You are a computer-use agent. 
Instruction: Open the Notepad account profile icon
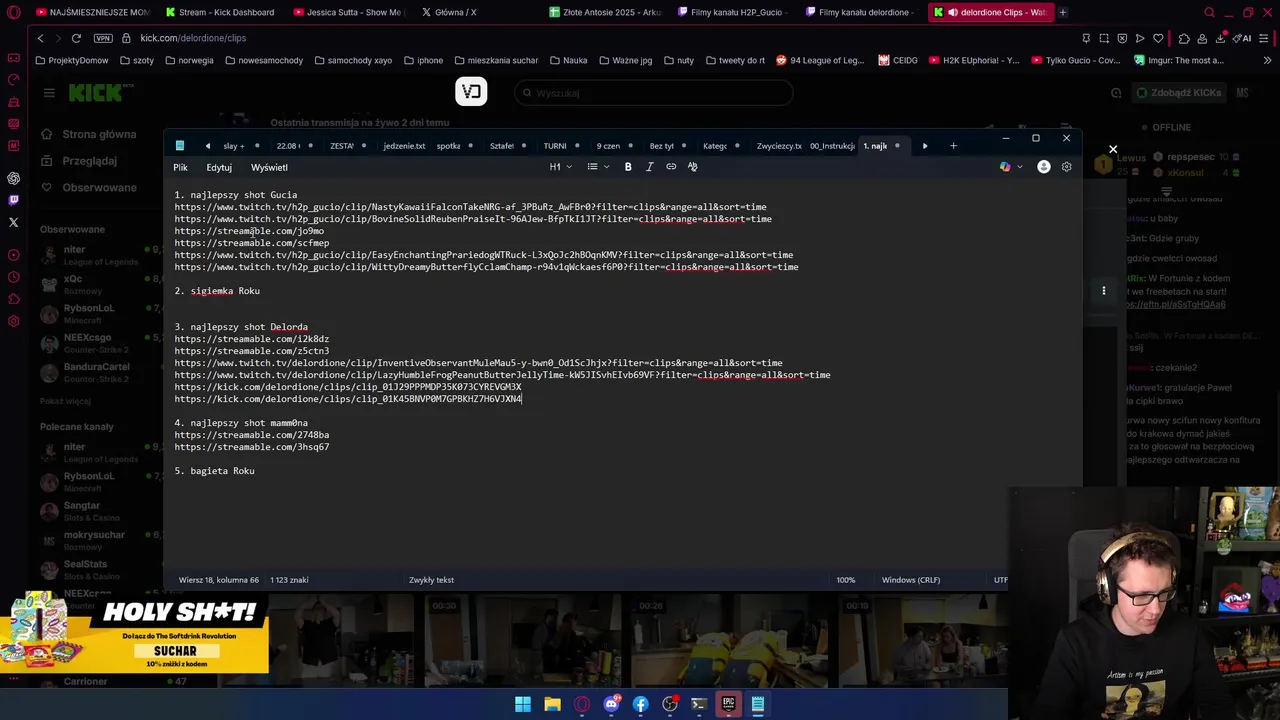tap(1044, 167)
